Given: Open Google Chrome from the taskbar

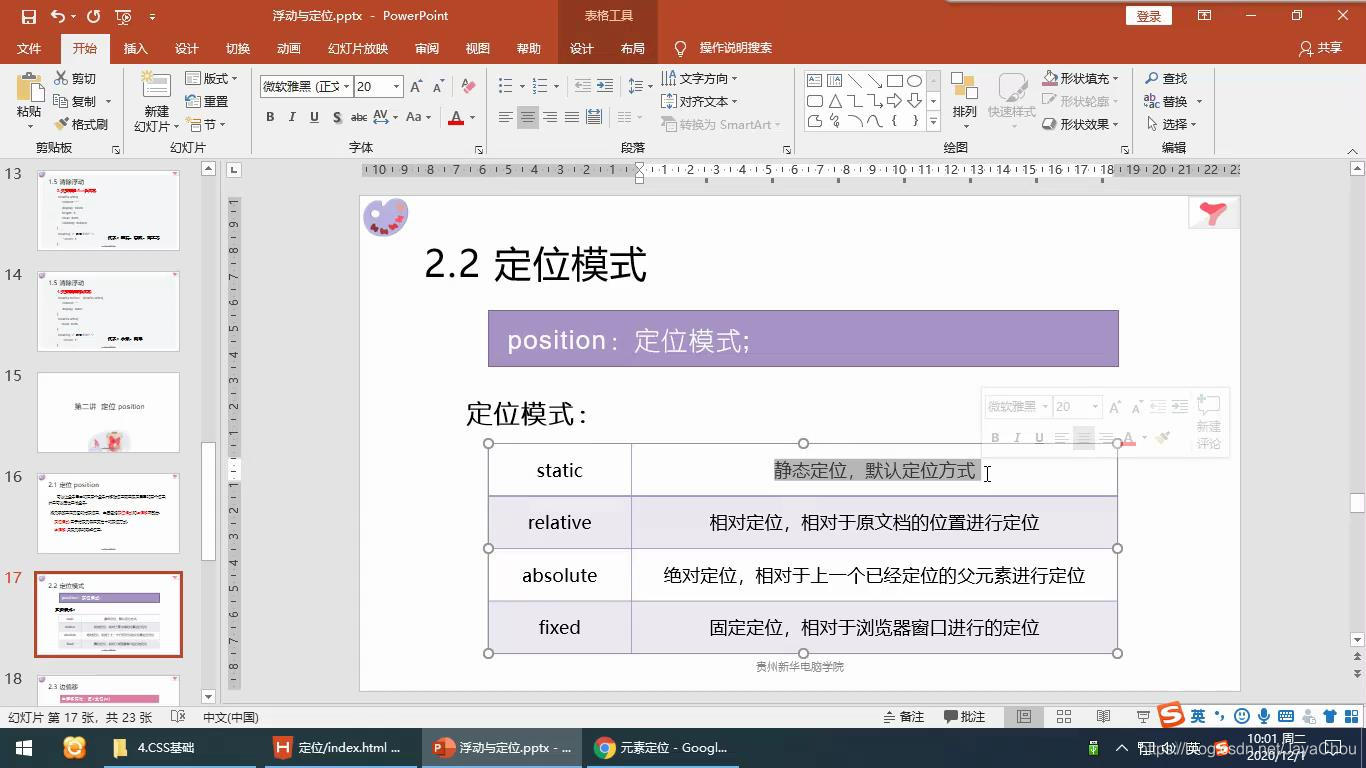Looking at the screenshot, I should click(661, 748).
